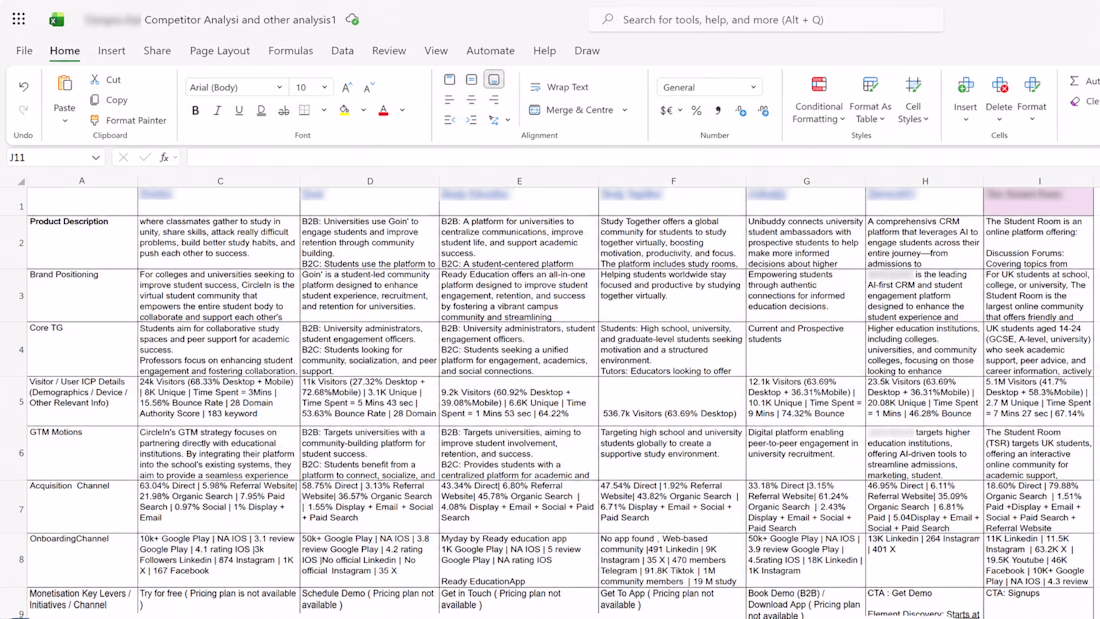1100x619 pixels.
Task: Apply the yellow fill colour
Action: point(344,110)
